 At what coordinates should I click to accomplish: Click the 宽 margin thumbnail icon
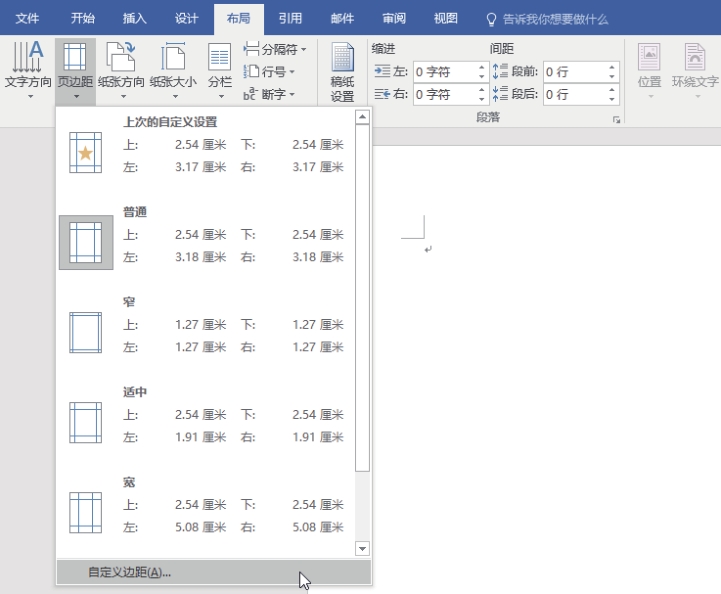tap(86, 513)
